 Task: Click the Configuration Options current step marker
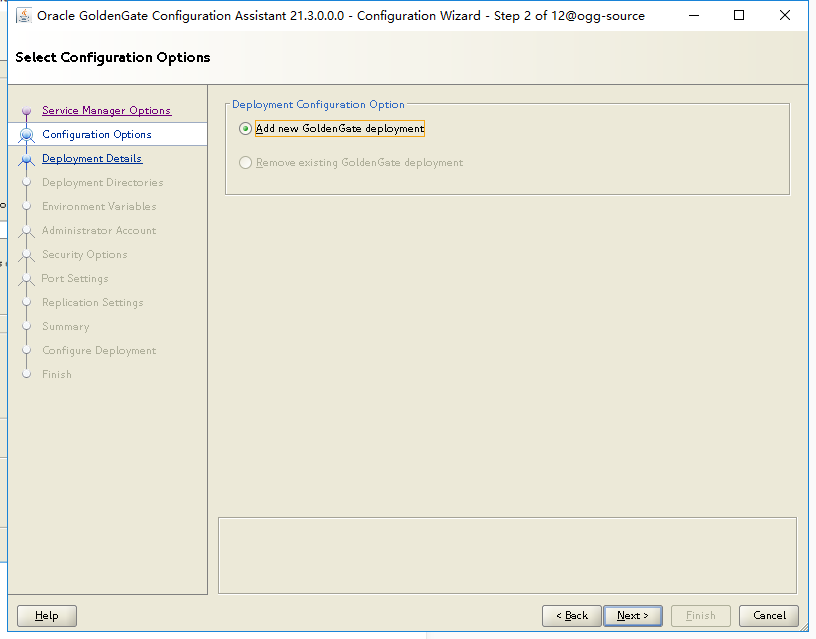pos(27,135)
